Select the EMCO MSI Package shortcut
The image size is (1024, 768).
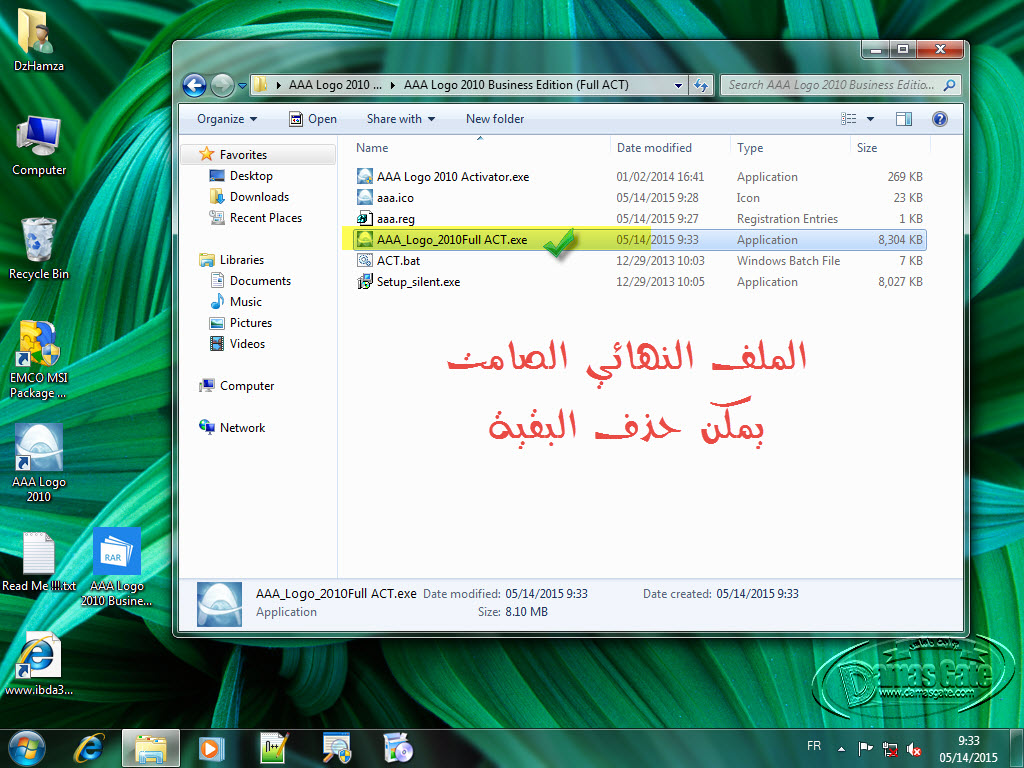pos(39,359)
